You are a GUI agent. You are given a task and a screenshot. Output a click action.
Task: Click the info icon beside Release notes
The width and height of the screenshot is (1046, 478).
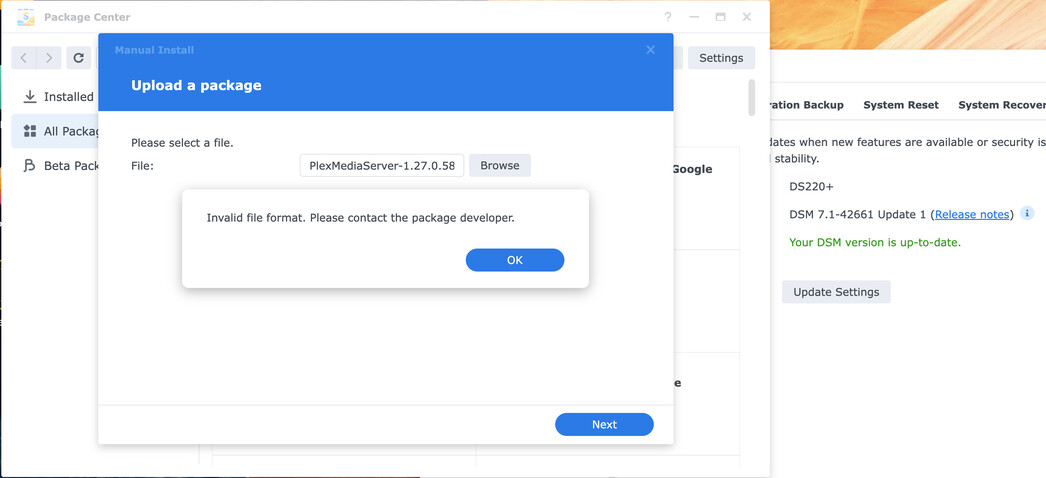(1027, 213)
